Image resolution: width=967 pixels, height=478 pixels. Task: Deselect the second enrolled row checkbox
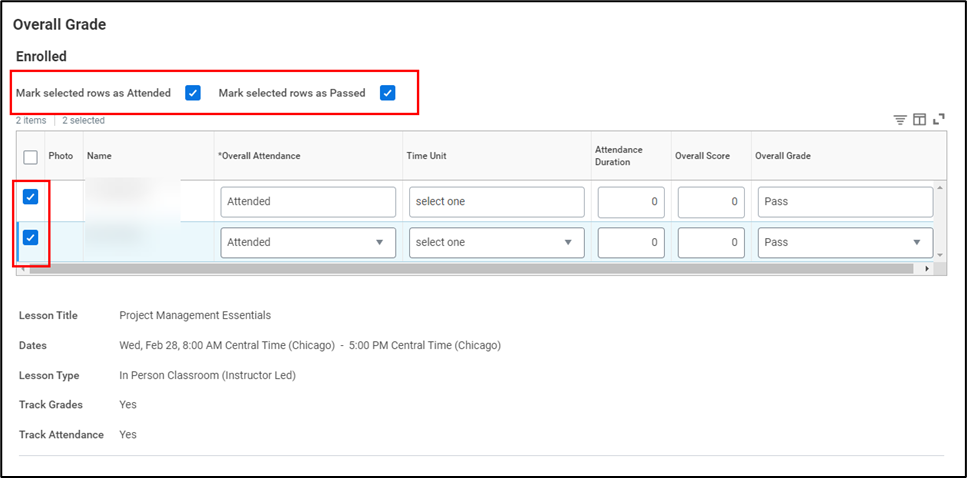click(31, 238)
